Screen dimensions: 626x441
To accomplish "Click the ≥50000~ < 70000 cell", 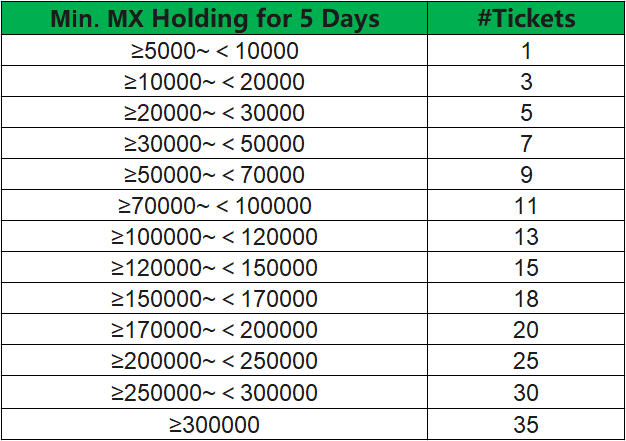I will coord(214,175).
